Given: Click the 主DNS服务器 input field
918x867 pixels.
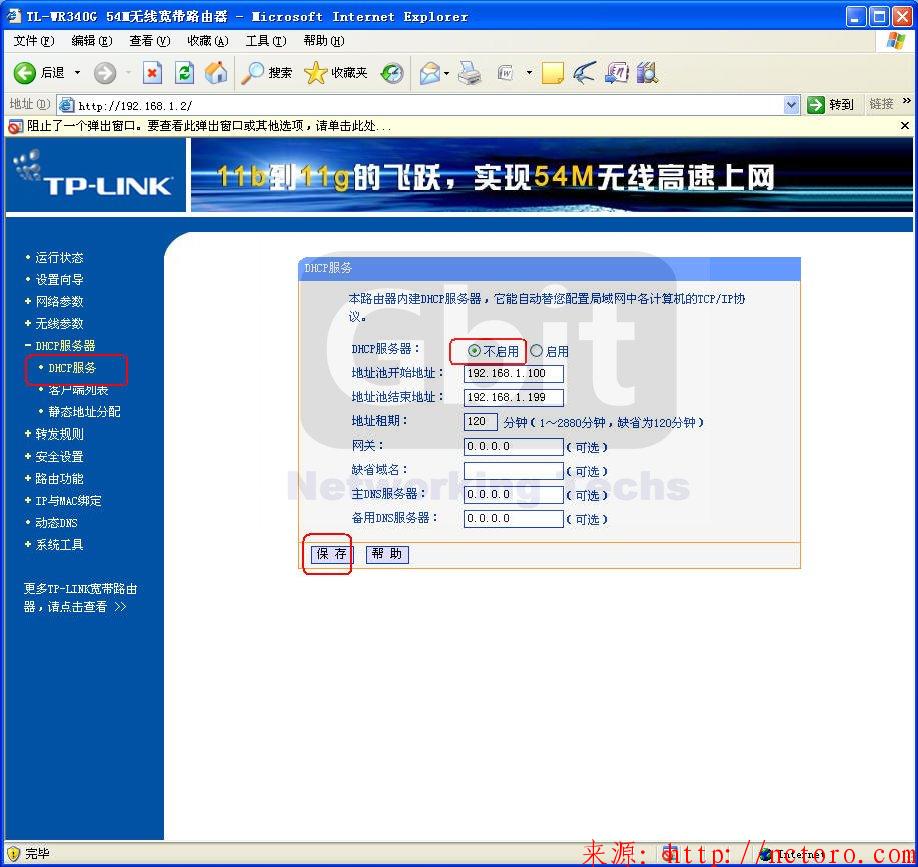Looking at the screenshot, I should pyautogui.click(x=514, y=495).
